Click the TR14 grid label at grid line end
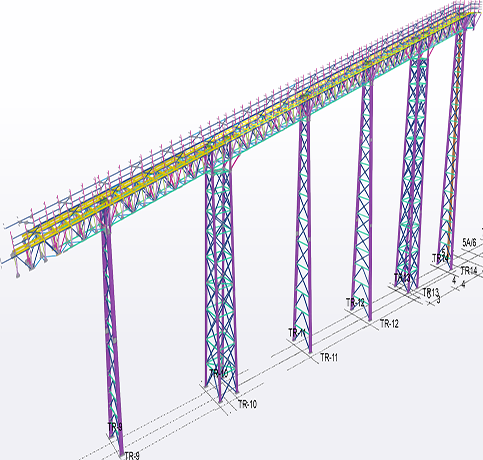This screenshot has width=483, height=460. tap(469, 271)
